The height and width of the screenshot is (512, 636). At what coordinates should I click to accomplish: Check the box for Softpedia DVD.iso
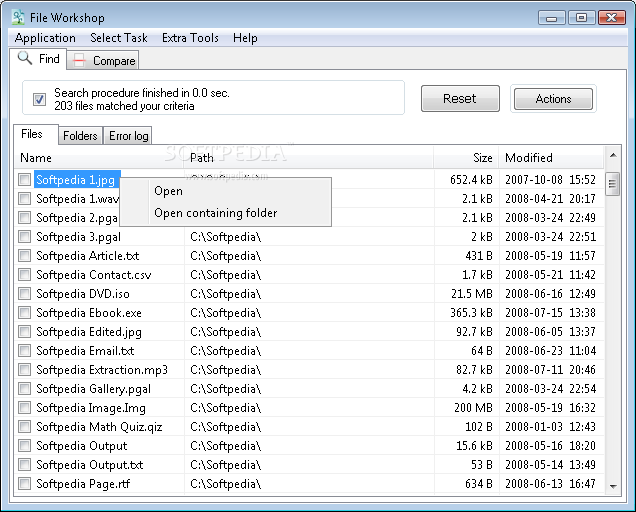coord(25,293)
